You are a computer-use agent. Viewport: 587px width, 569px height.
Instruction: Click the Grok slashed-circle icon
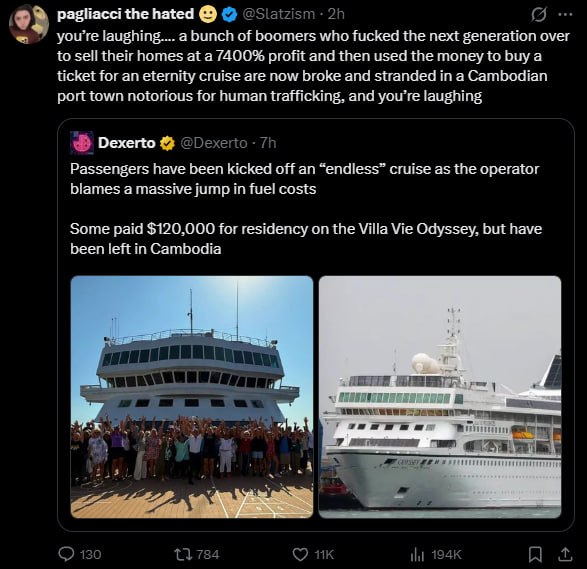point(538,15)
